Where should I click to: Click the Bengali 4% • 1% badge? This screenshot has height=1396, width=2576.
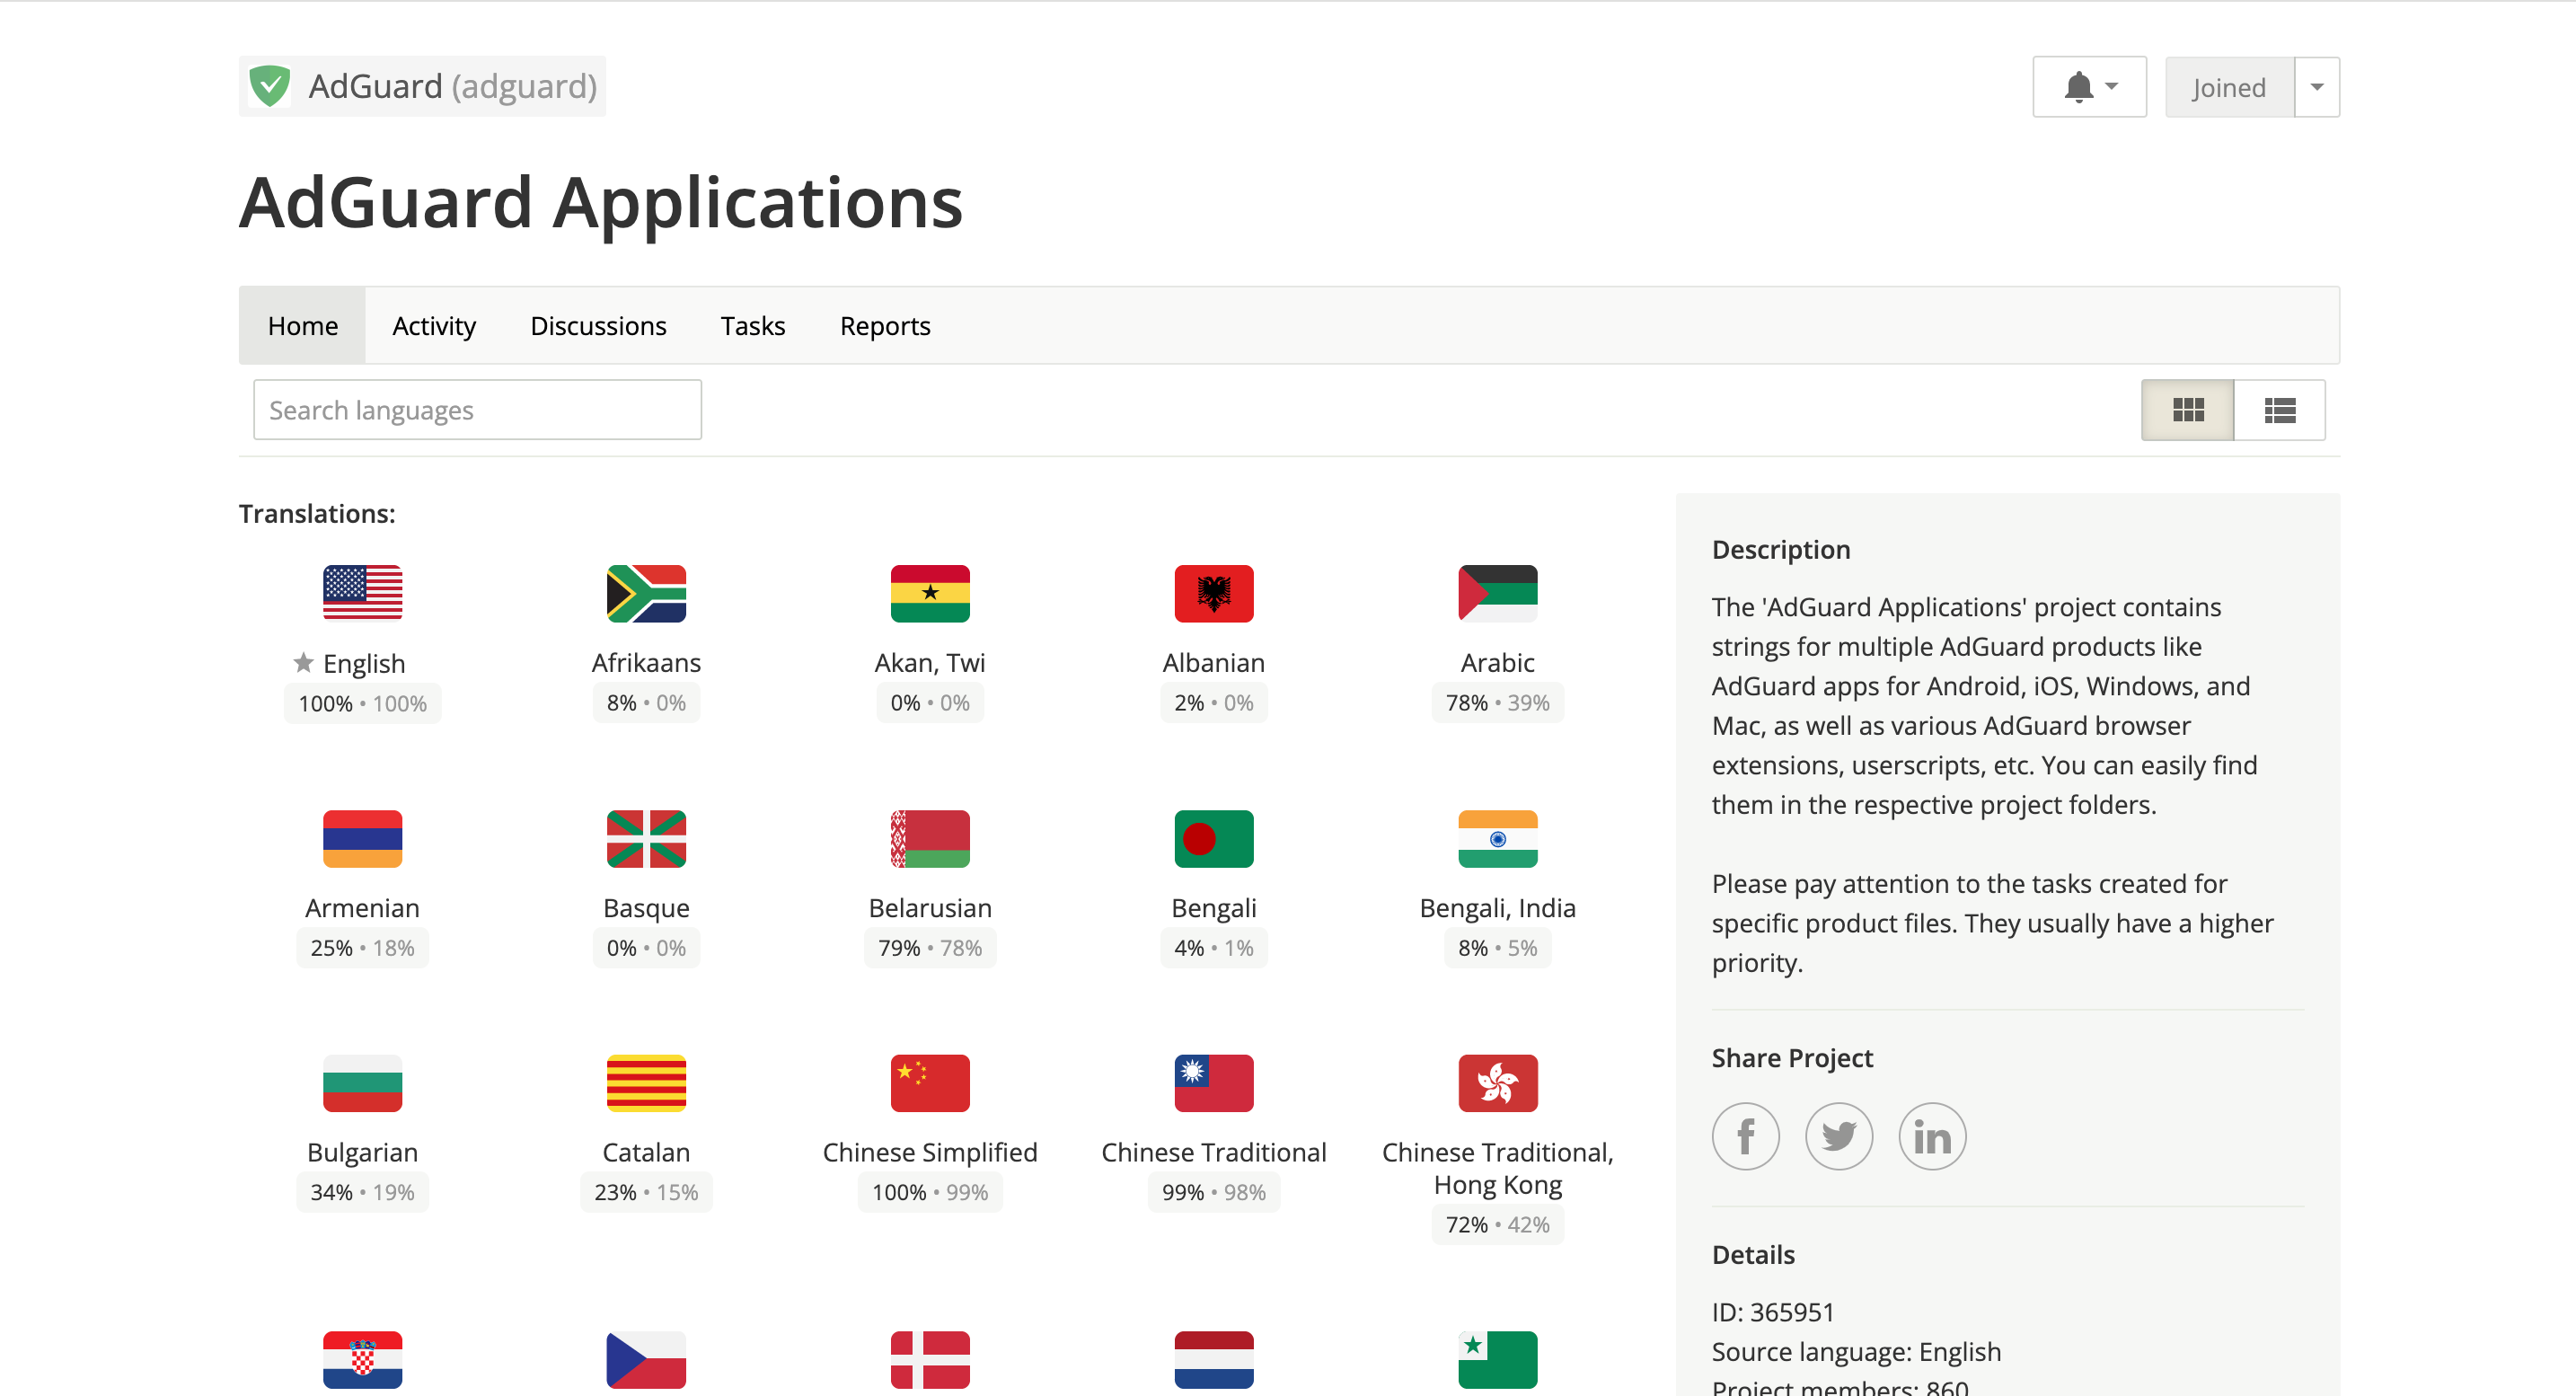1214,948
